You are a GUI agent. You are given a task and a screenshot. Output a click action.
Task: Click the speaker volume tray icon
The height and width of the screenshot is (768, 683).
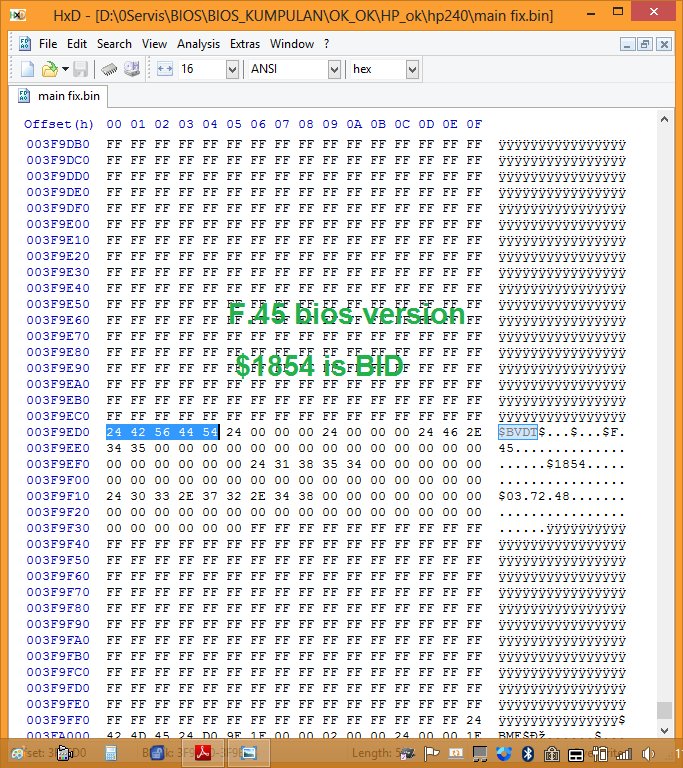pyautogui.click(x=648, y=754)
